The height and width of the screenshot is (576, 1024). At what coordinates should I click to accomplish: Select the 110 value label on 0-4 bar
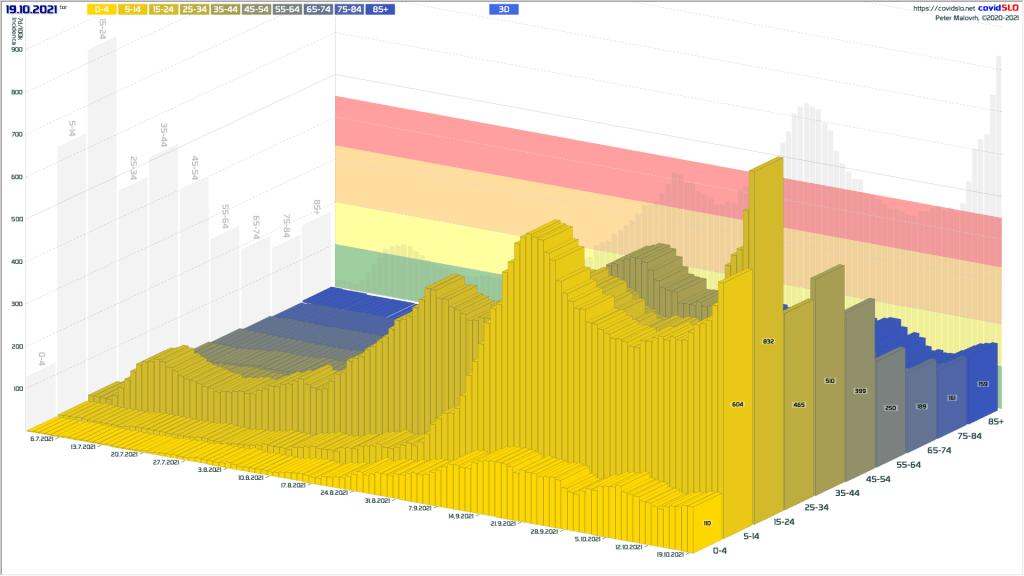[x=706, y=522]
